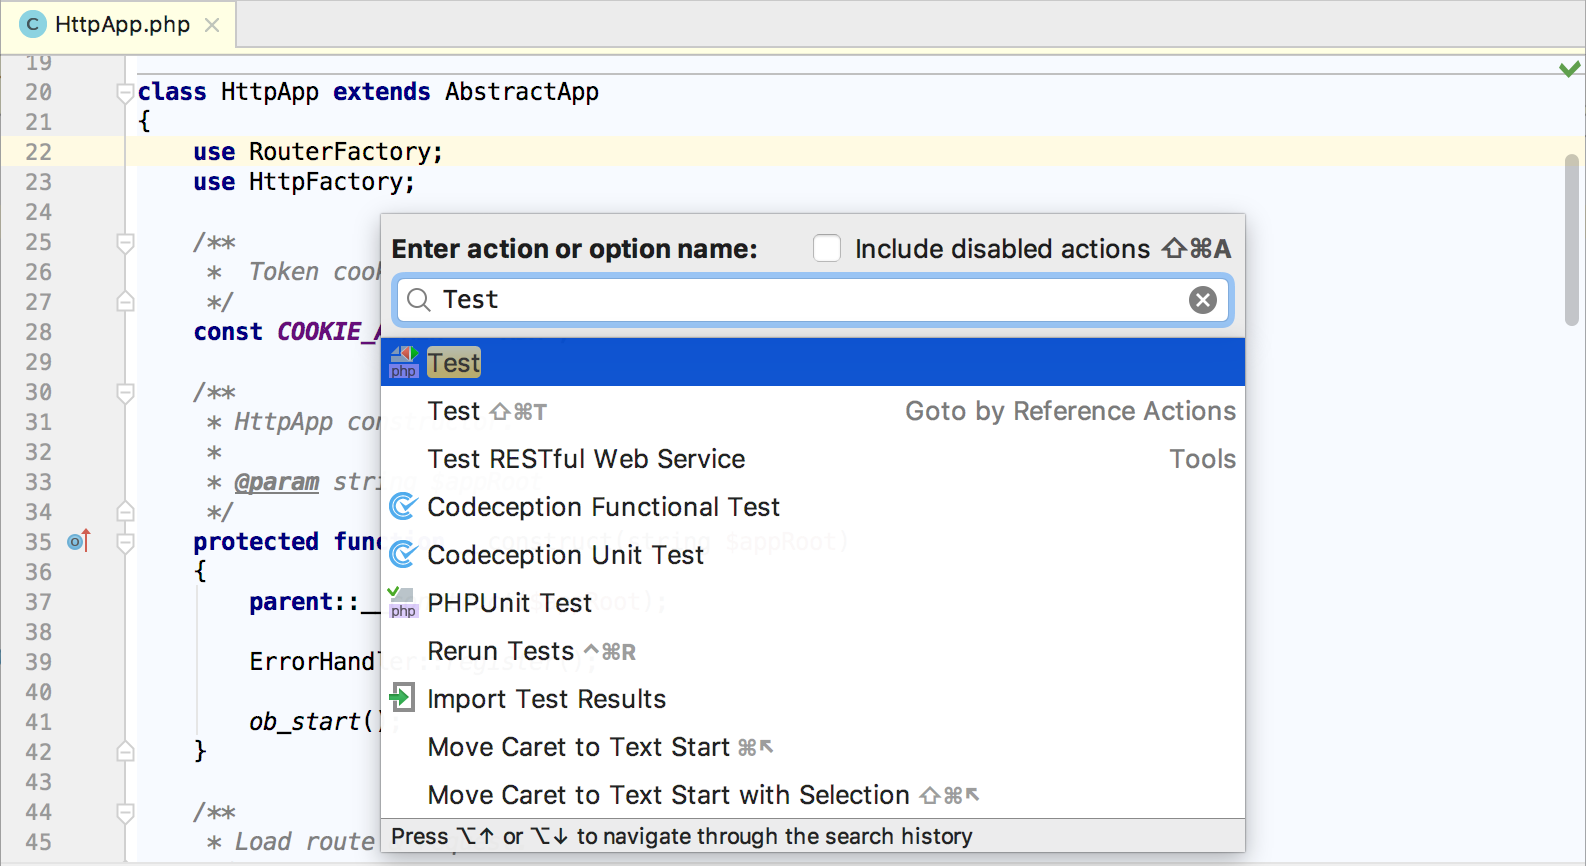Click fold end marker at line 42
Image resolution: width=1586 pixels, height=866 pixels.
pyautogui.click(x=126, y=751)
